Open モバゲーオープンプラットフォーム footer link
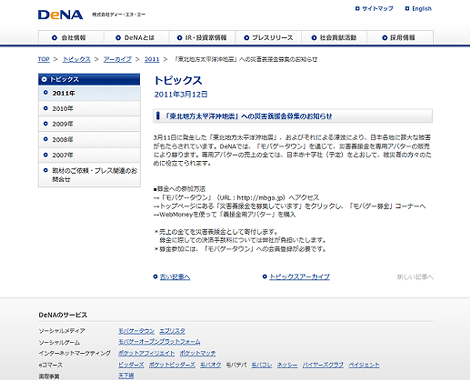This screenshot has height=380, width=470. (159, 342)
